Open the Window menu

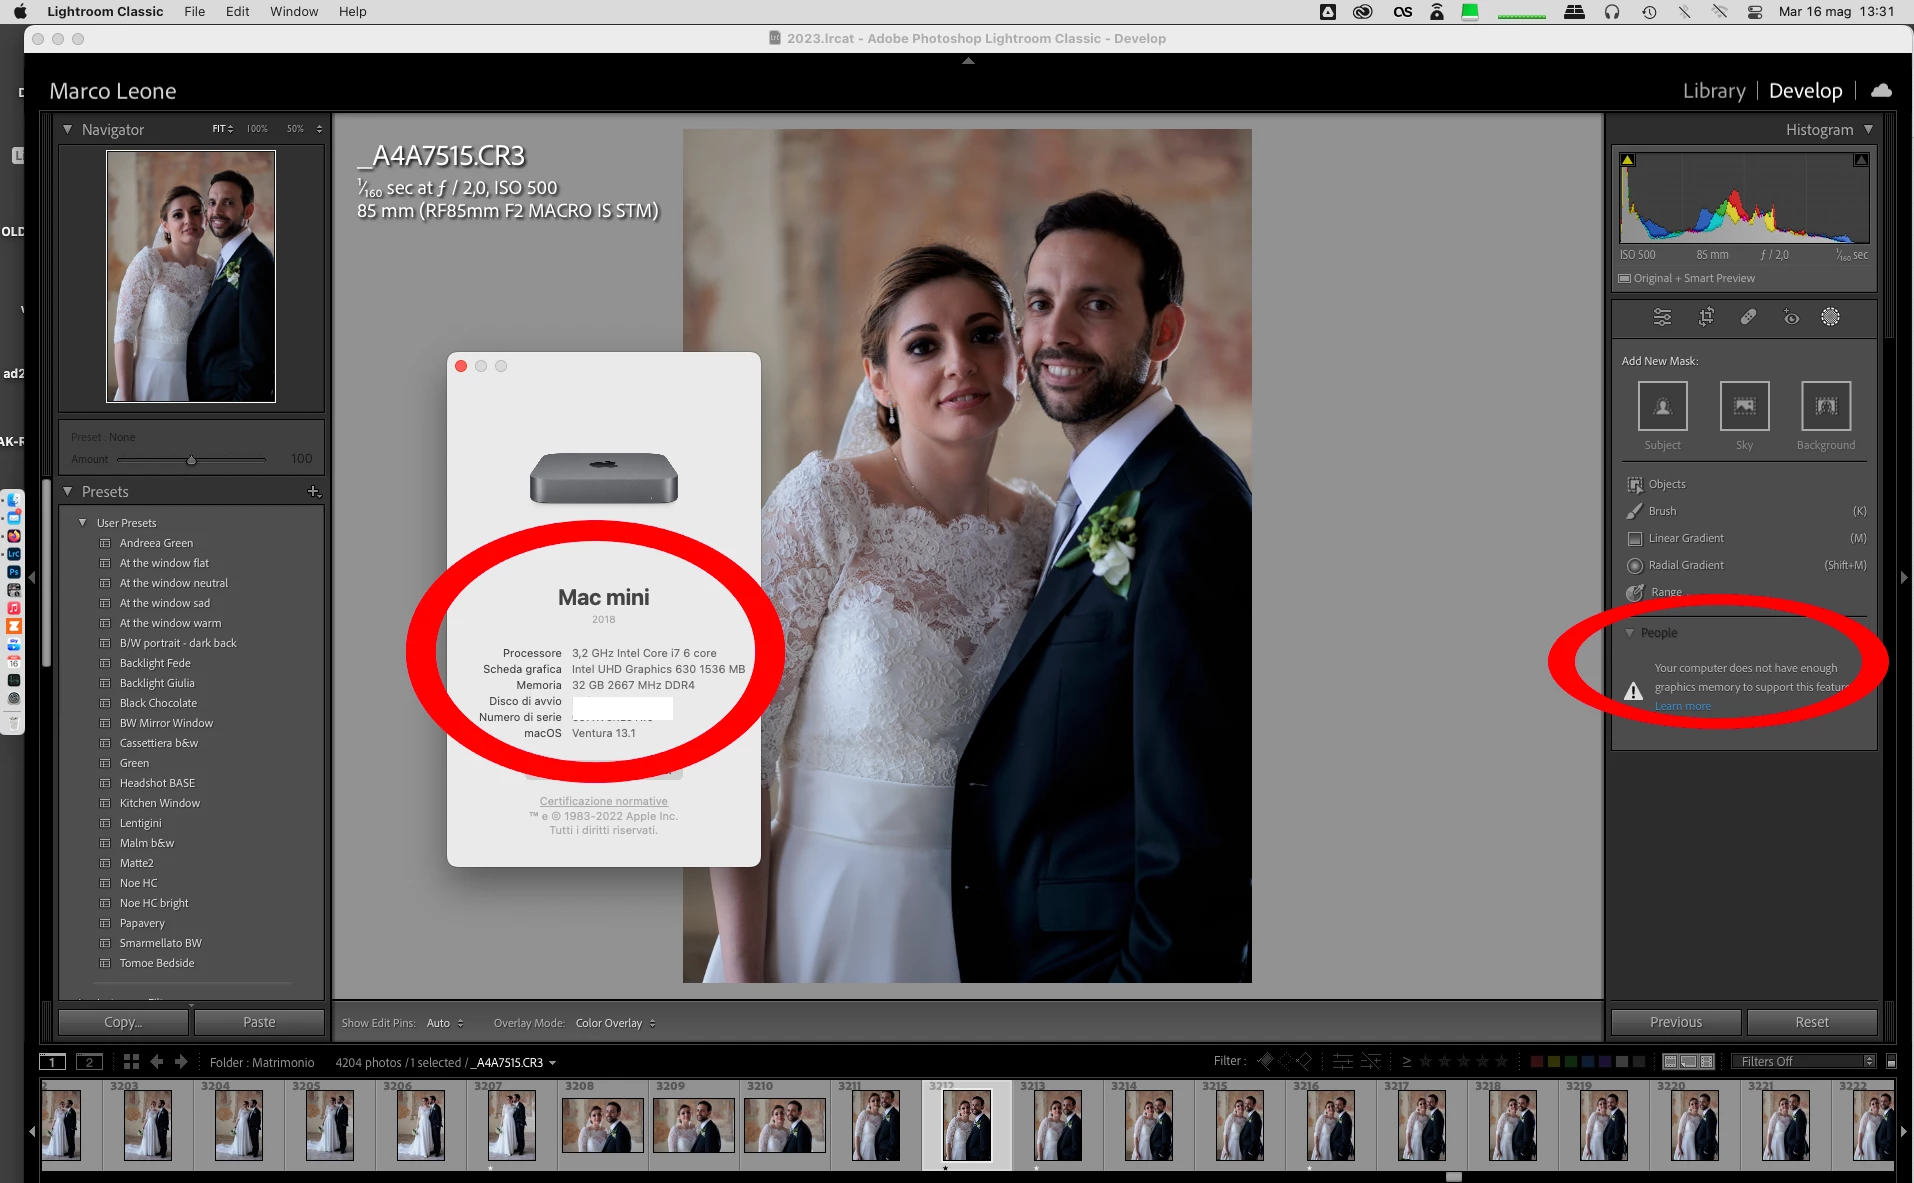pos(294,12)
